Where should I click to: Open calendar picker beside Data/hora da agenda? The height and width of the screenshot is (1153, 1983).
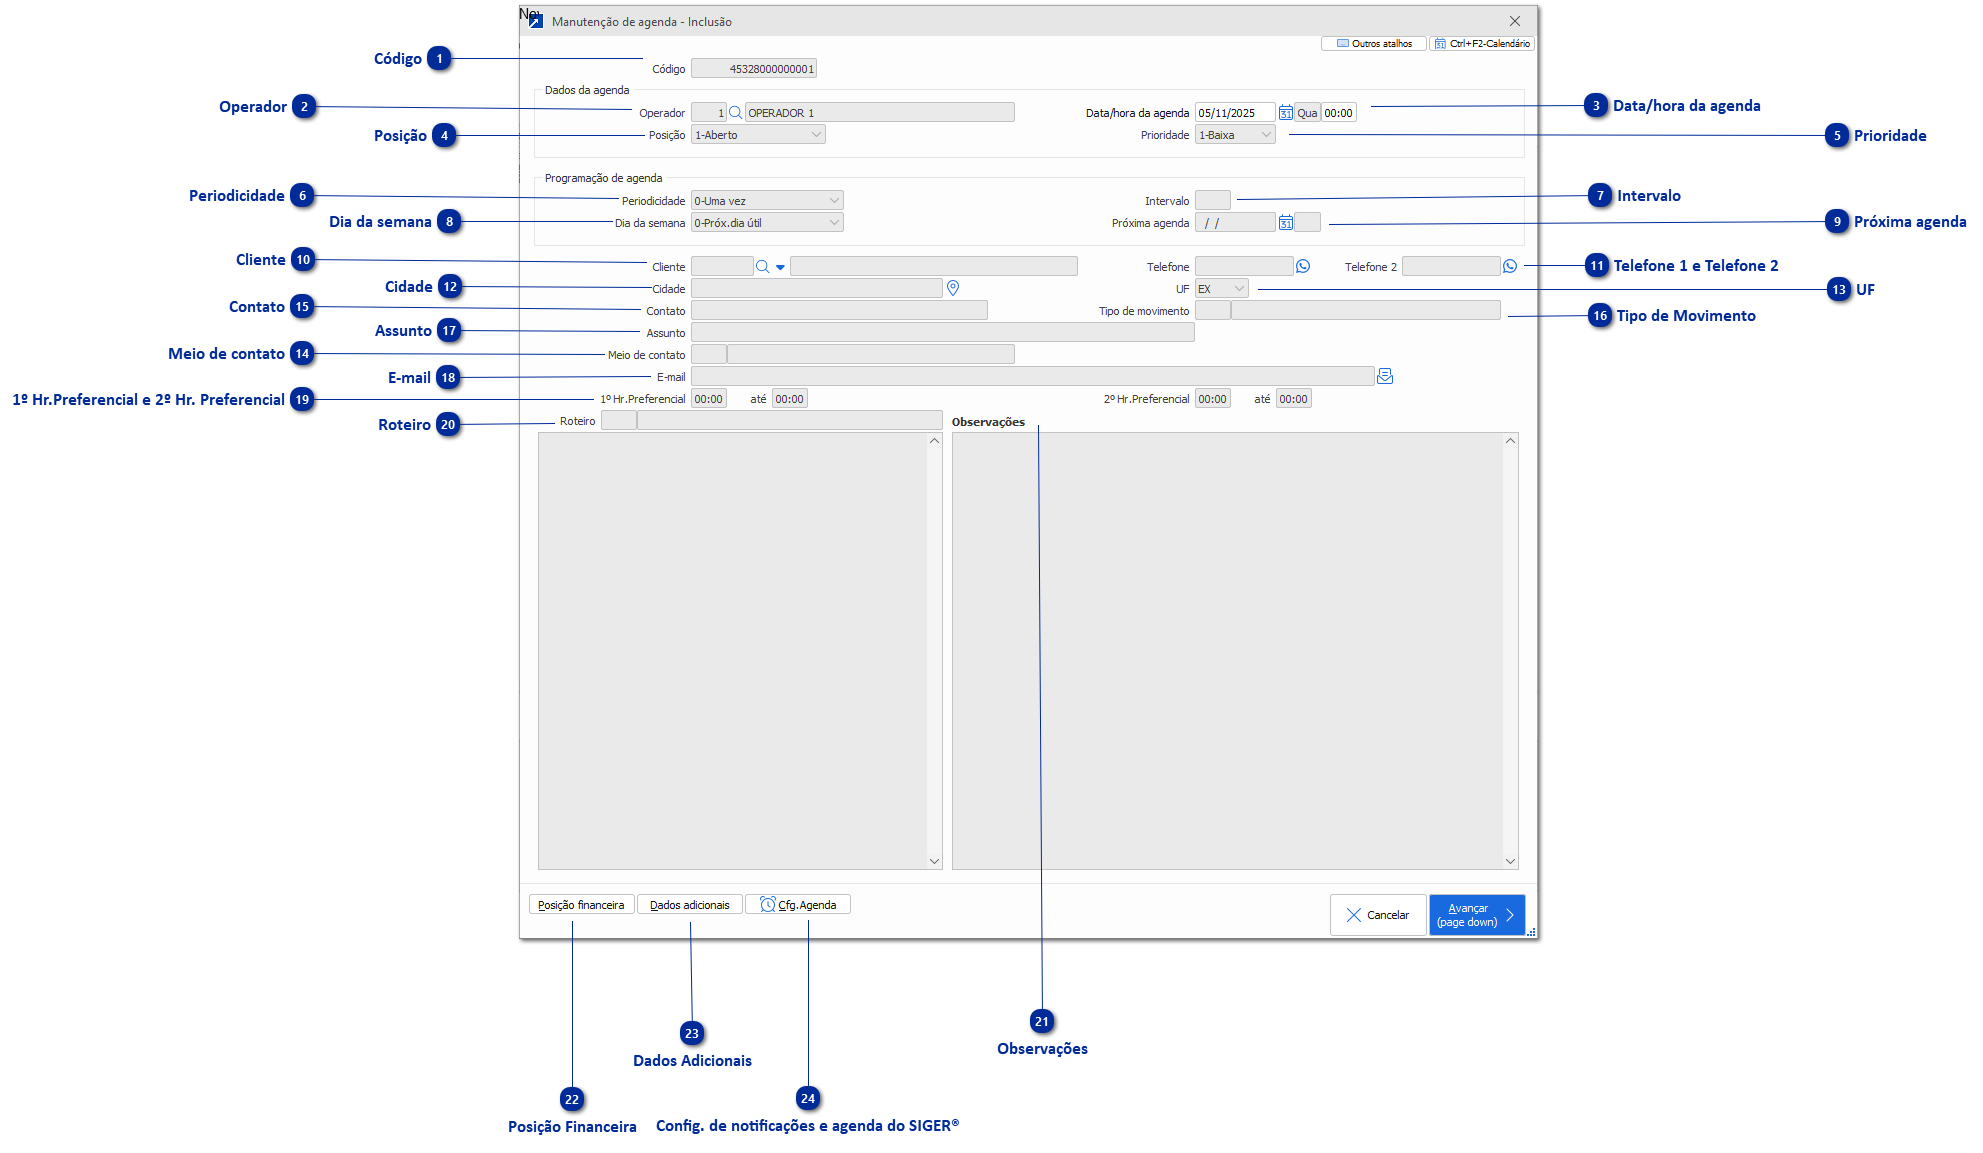[1285, 113]
